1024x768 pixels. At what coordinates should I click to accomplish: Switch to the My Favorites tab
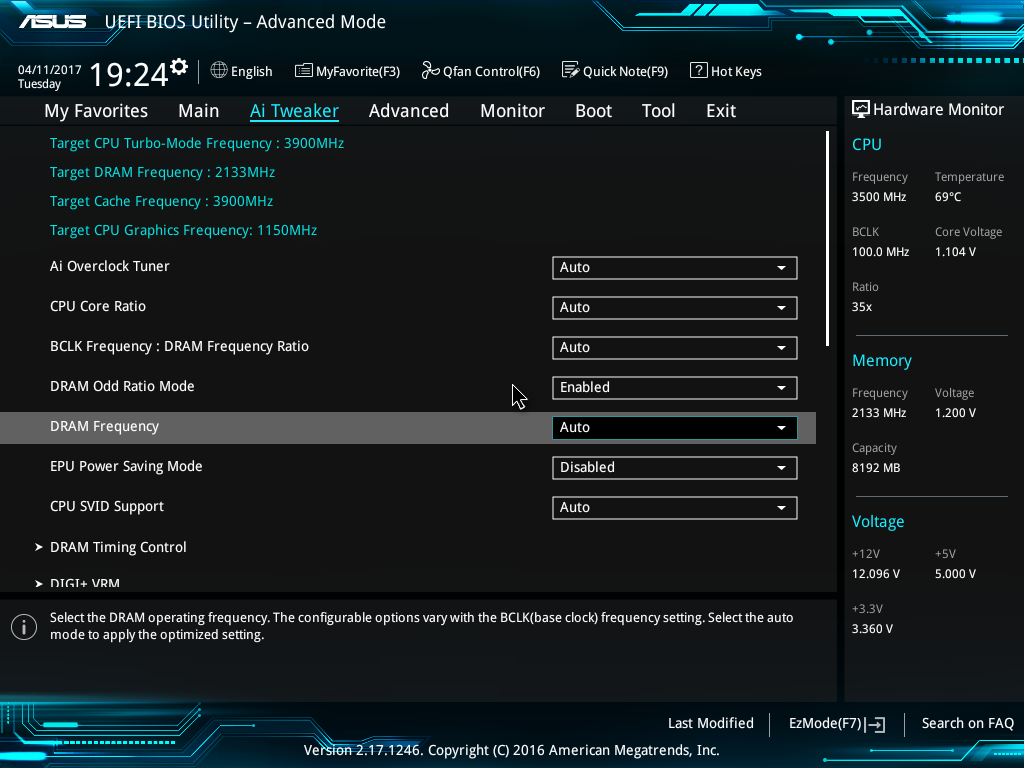[x=96, y=110]
